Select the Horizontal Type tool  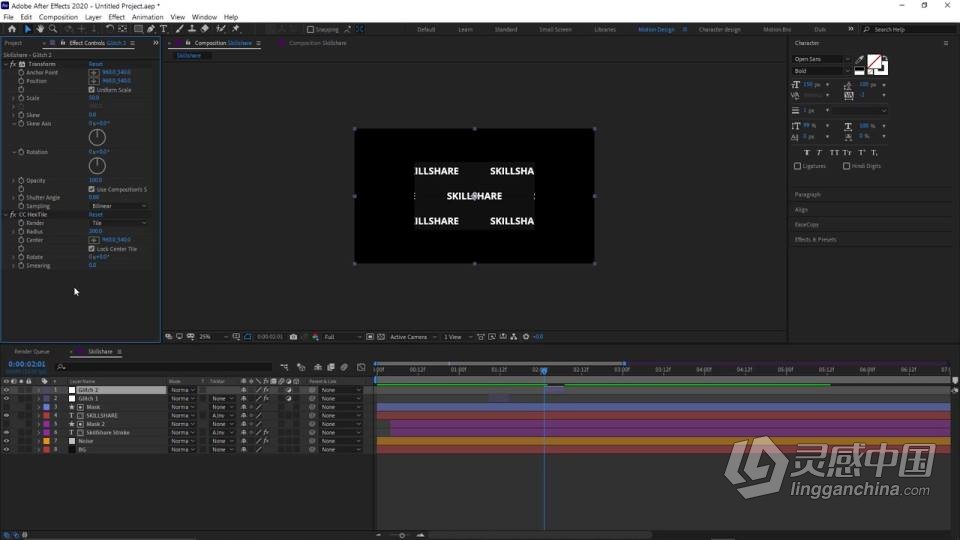click(163, 29)
